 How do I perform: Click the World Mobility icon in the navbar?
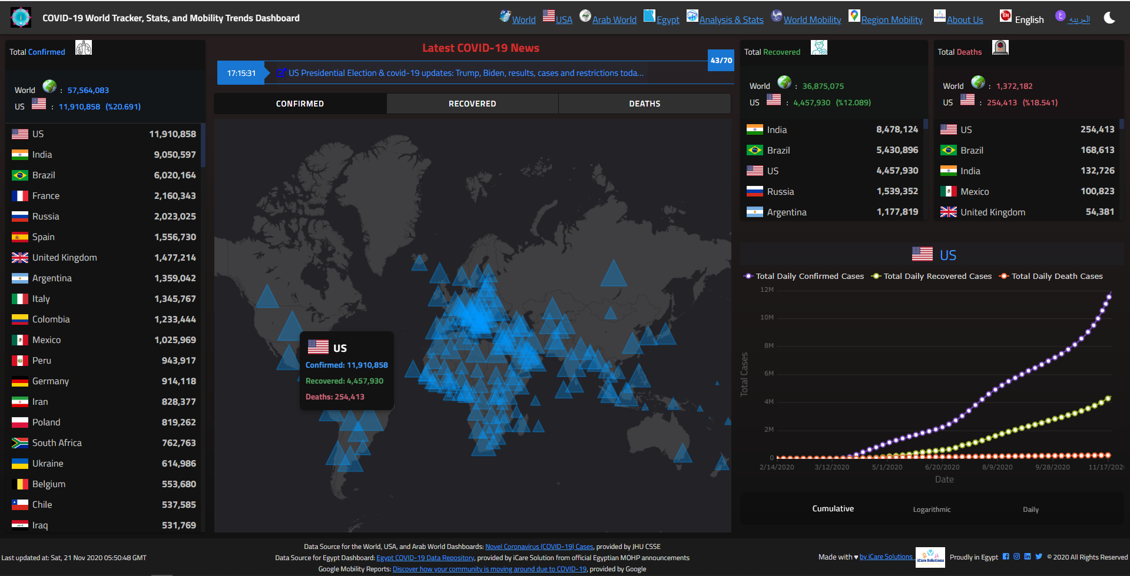775,16
